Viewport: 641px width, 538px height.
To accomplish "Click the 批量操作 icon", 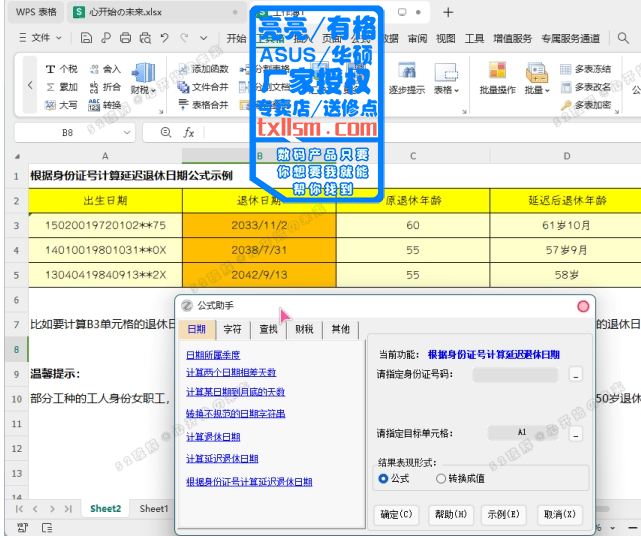I will 498,78.
